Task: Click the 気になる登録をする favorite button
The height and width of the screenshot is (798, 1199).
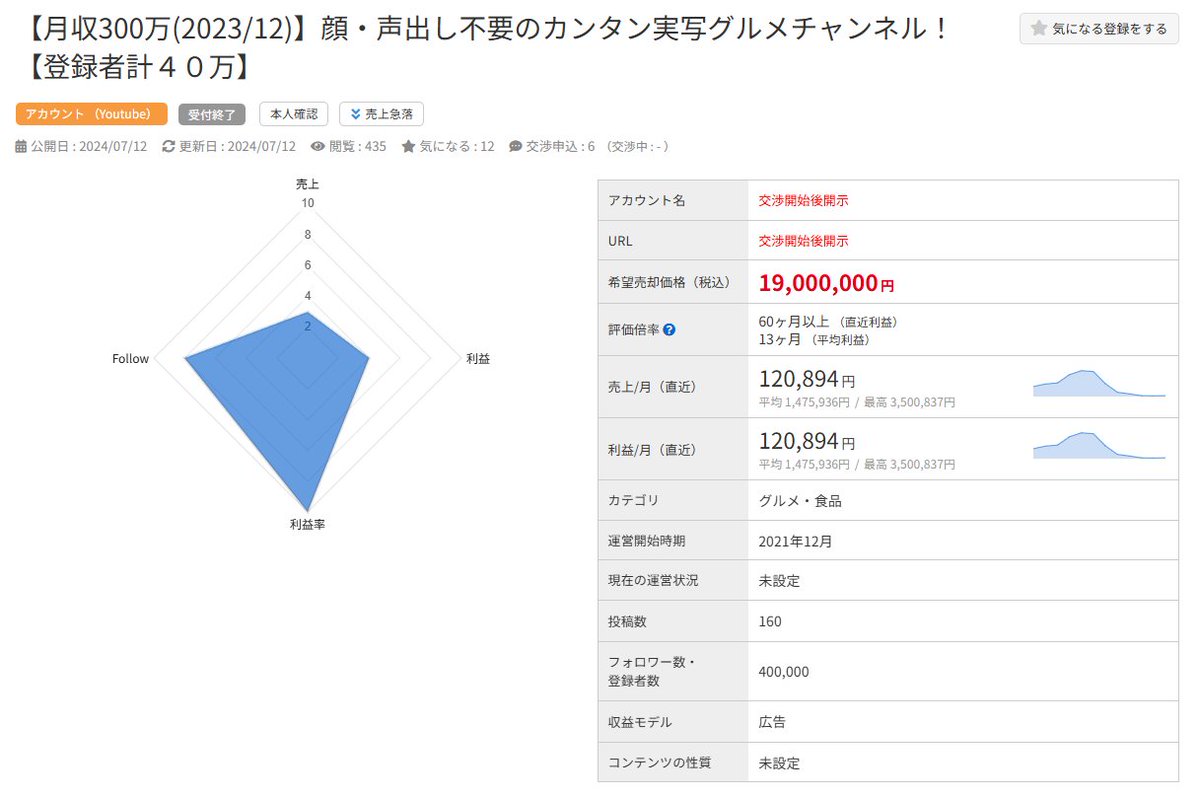Action: [1098, 28]
